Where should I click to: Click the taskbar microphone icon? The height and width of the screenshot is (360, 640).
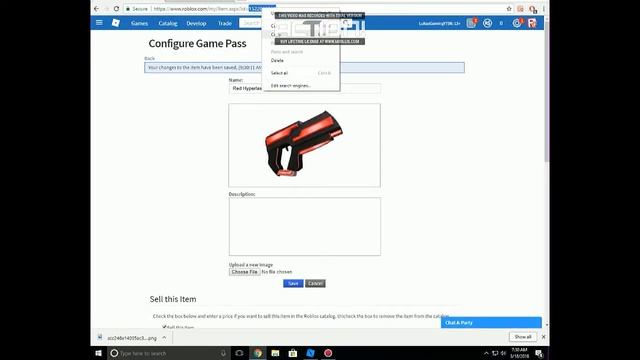[x=223, y=353]
